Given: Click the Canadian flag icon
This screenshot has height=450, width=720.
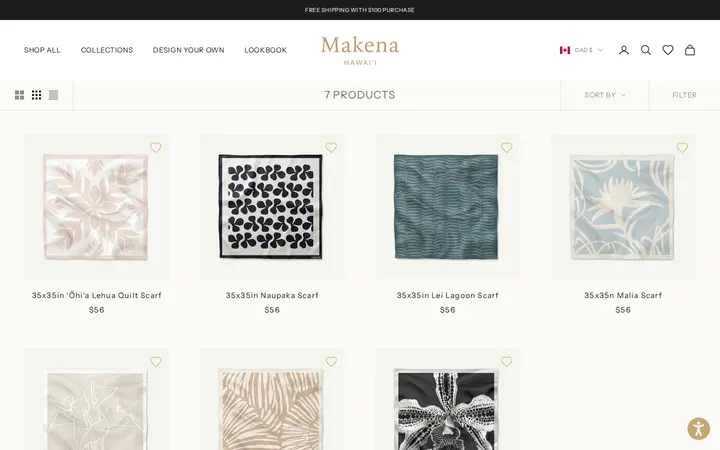Looking at the screenshot, I should tap(565, 50).
